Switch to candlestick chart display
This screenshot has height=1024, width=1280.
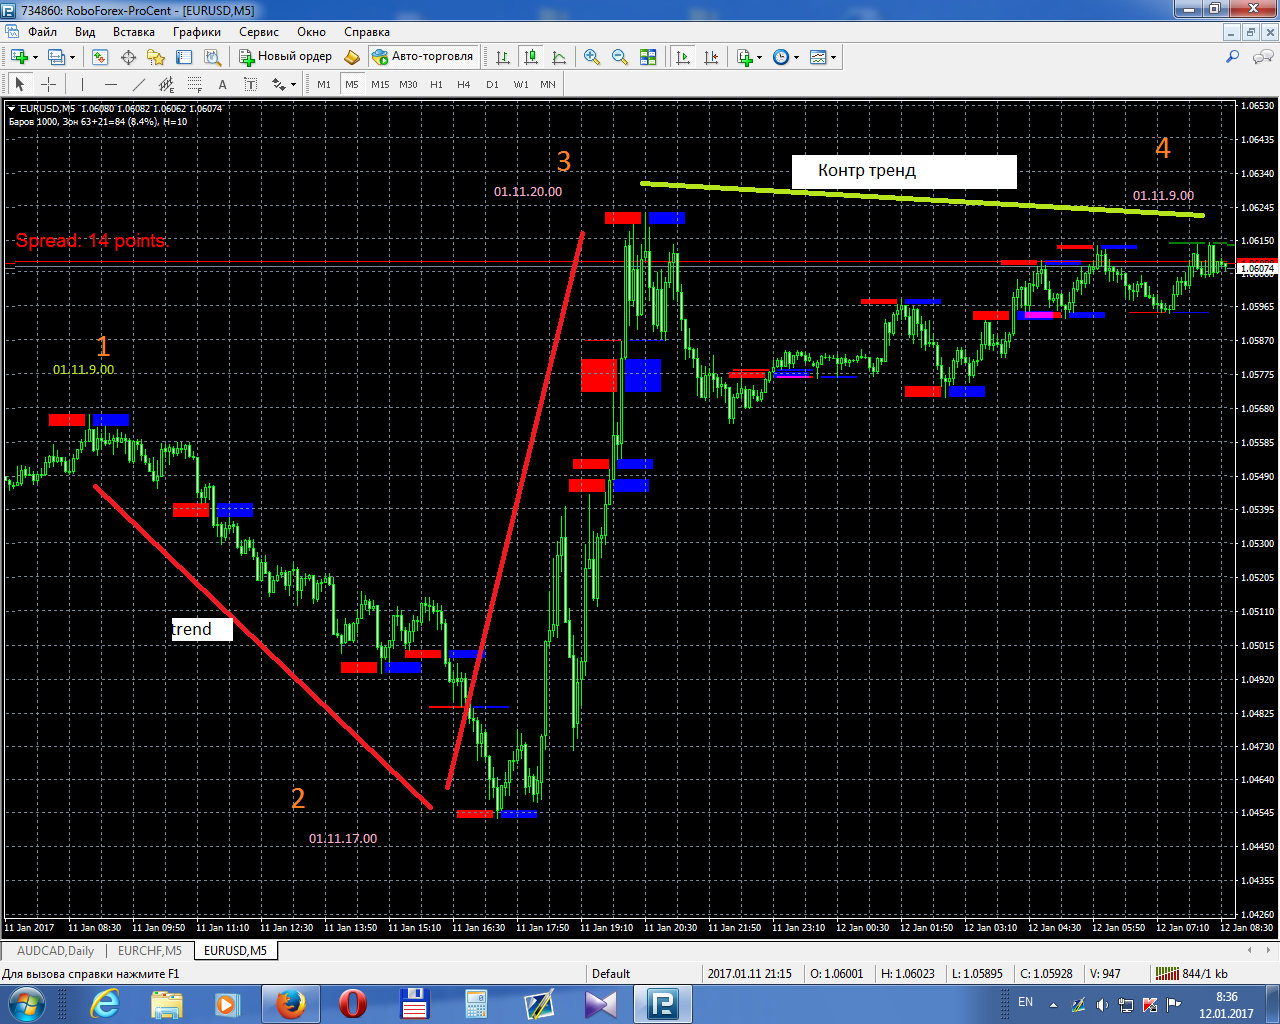(531, 57)
